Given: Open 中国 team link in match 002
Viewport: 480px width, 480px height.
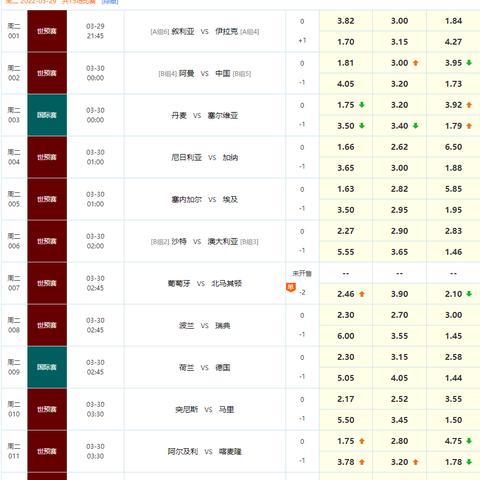Looking at the screenshot, I should (223, 74).
